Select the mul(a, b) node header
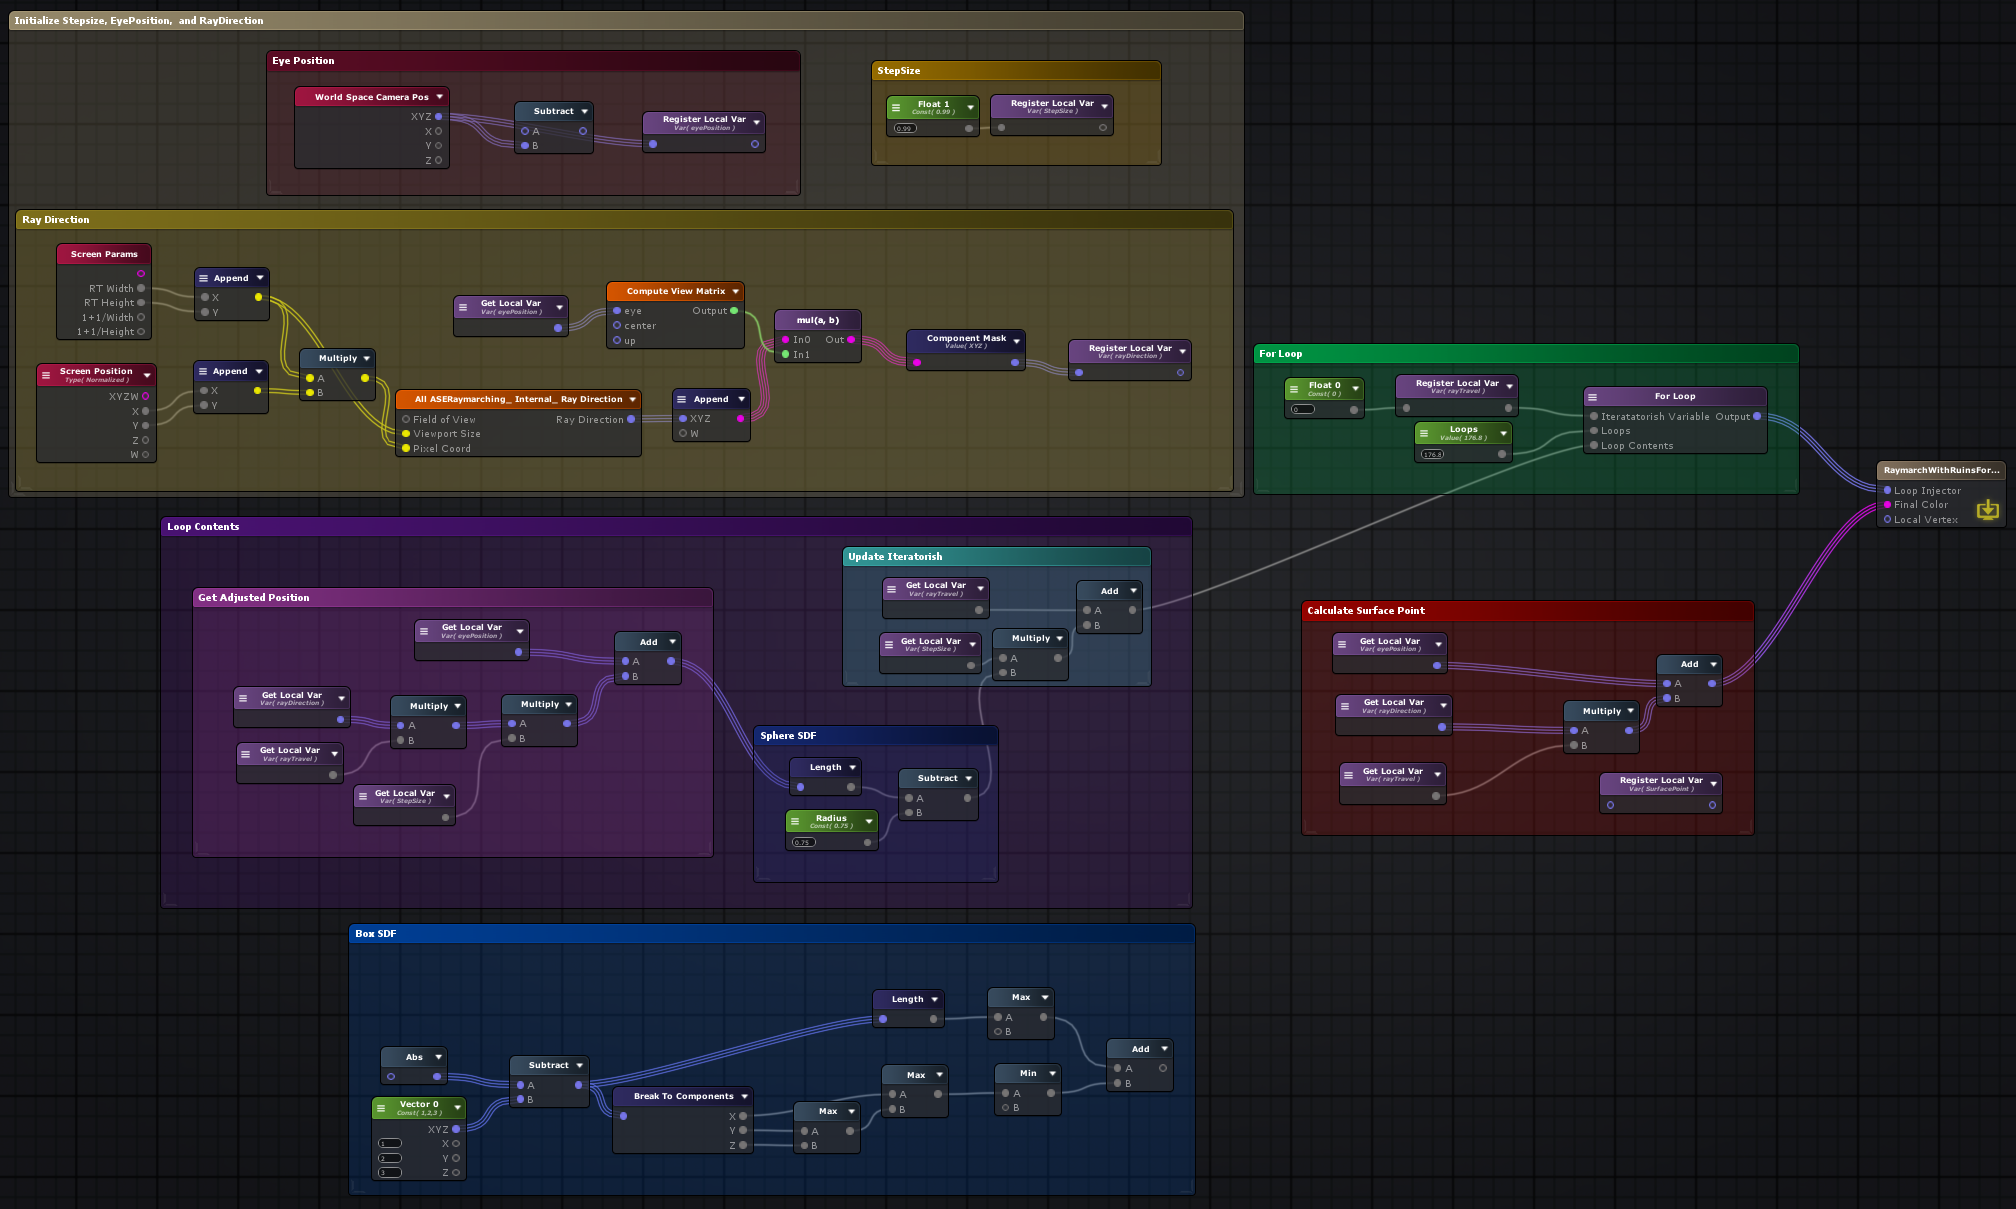The height and width of the screenshot is (1209, 2016). pos(817,320)
